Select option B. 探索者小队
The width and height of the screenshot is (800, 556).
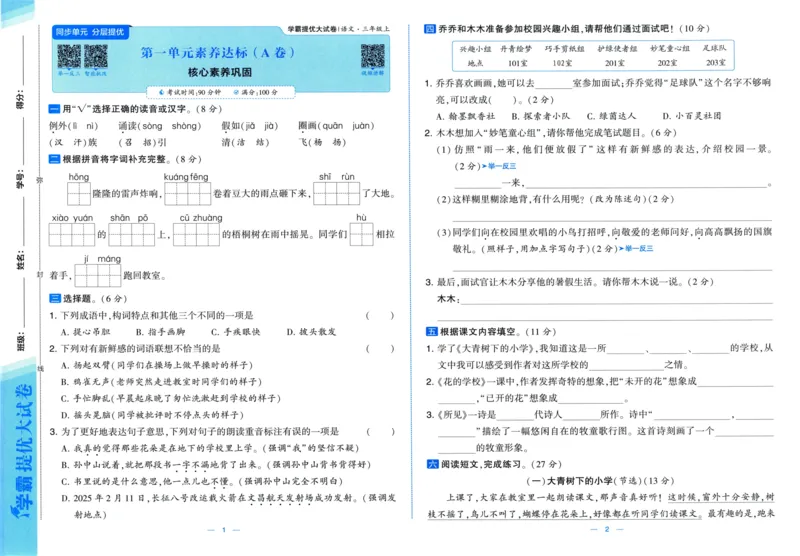tap(541, 116)
